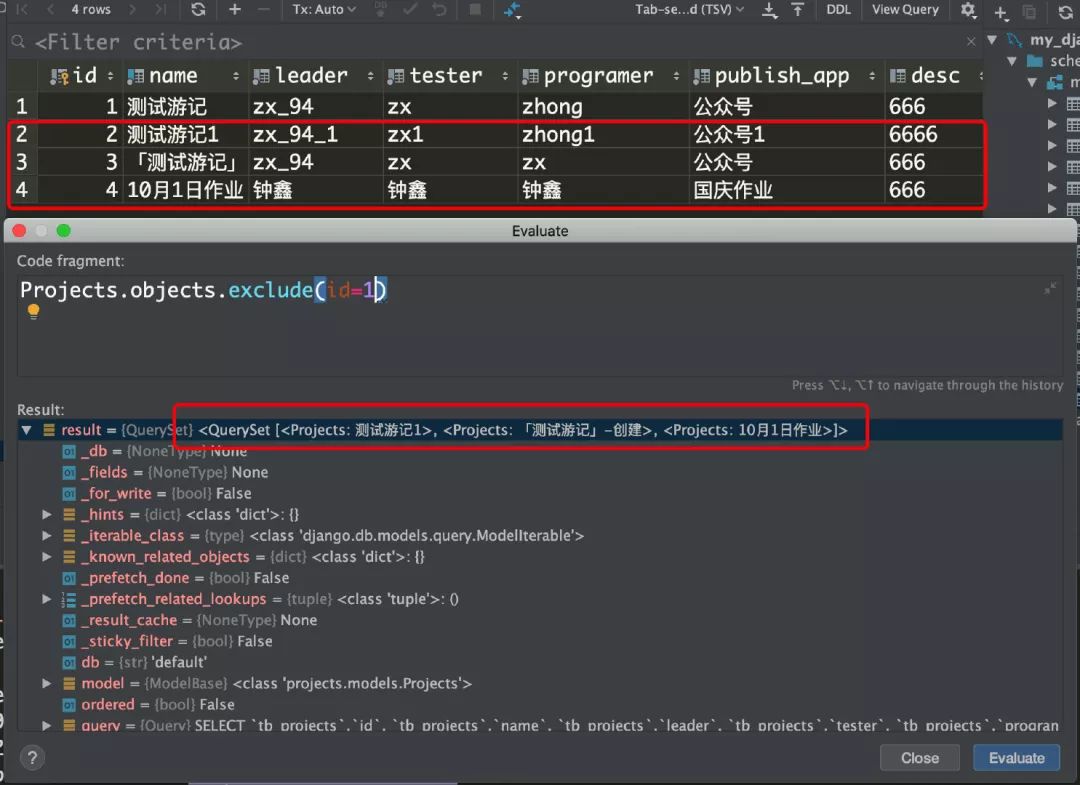Collapse the result QuerySet node
Viewport: 1080px width, 785px height.
26,430
